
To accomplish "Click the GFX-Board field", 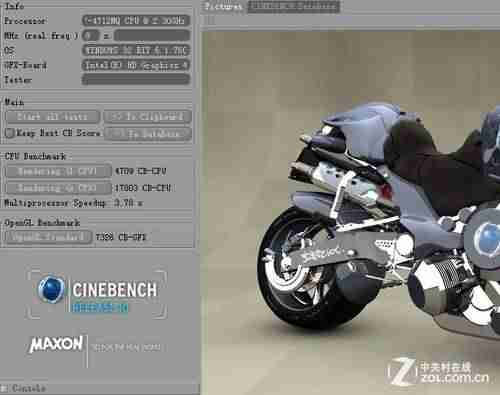I will tap(136, 65).
